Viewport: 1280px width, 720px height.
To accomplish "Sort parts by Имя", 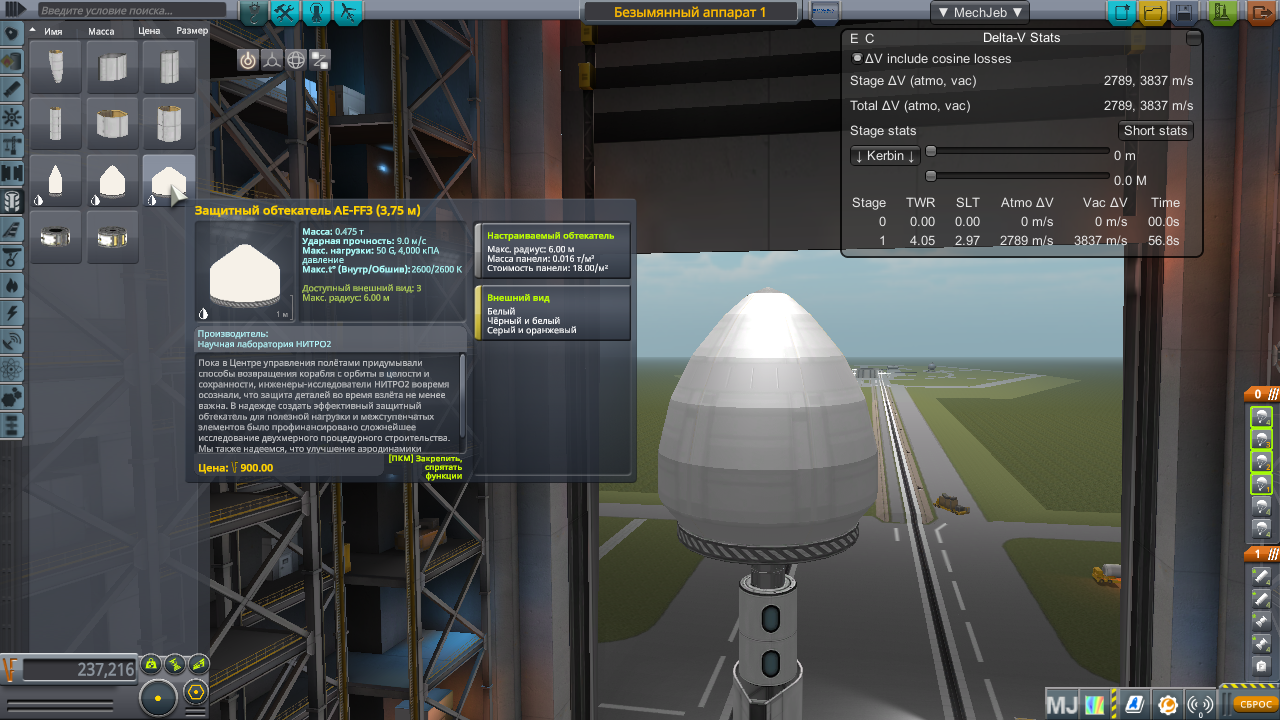I will coord(53,31).
